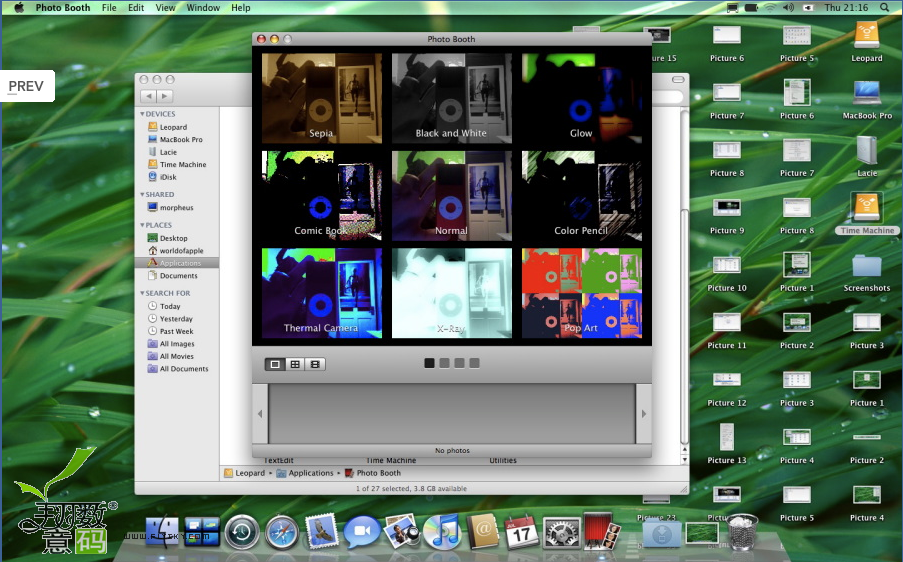903x562 pixels.
Task: Open the Apple menu
Action: [18, 7]
